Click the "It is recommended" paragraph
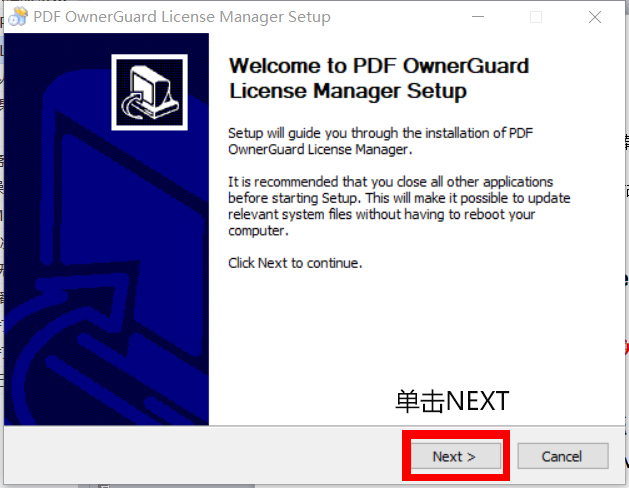This screenshot has height=488, width=629. [x=399, y=206]
